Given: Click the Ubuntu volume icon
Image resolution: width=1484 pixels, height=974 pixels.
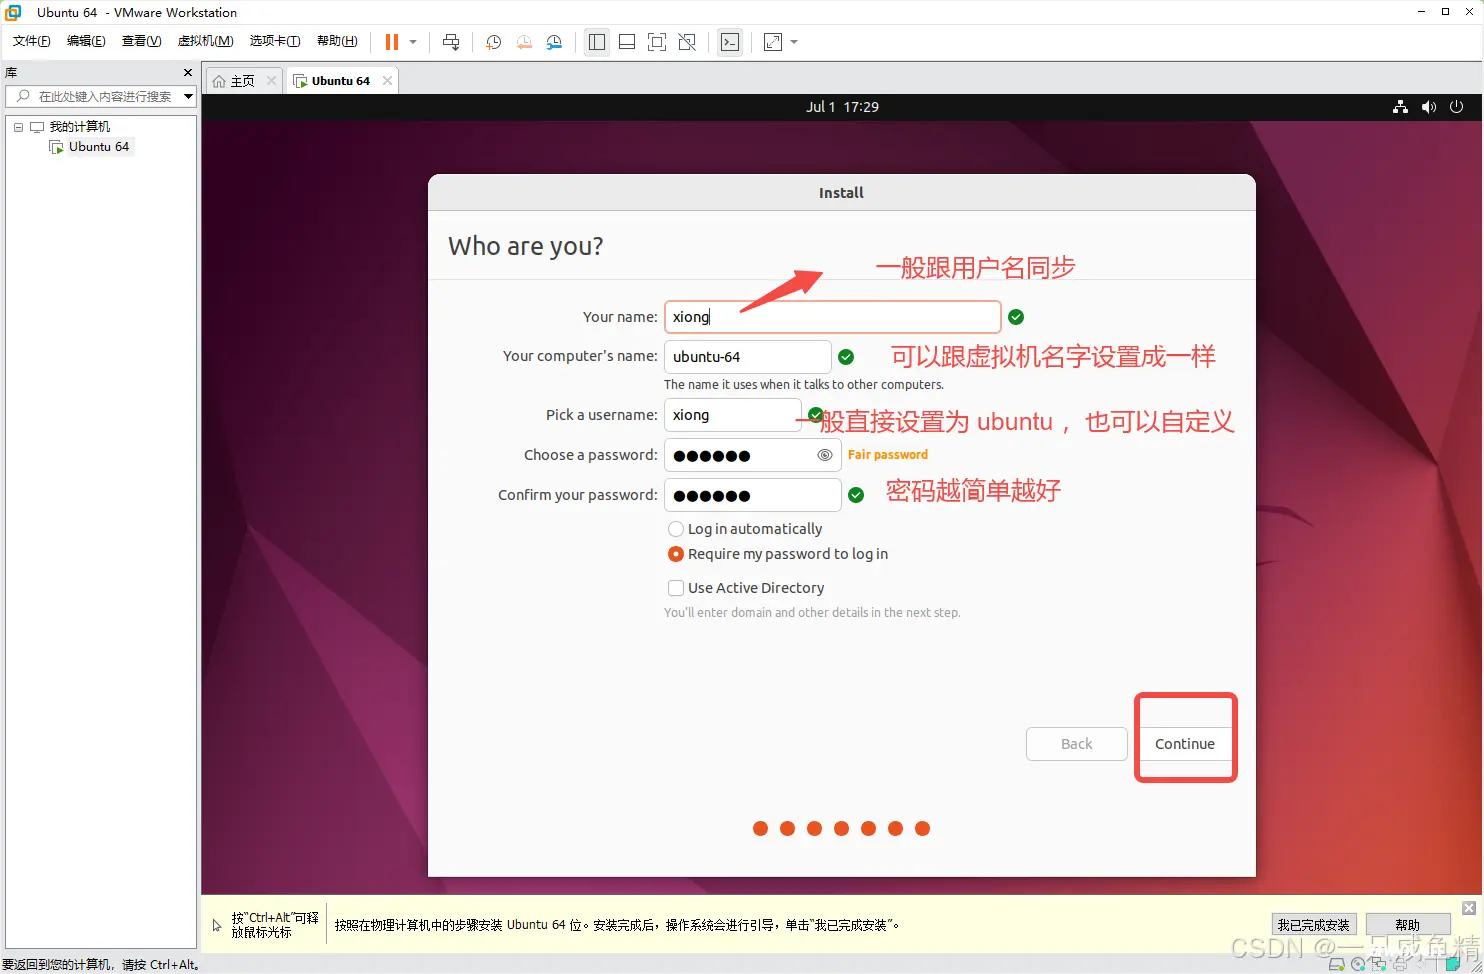Looking at the screenshot, I should click(1428, 107).
